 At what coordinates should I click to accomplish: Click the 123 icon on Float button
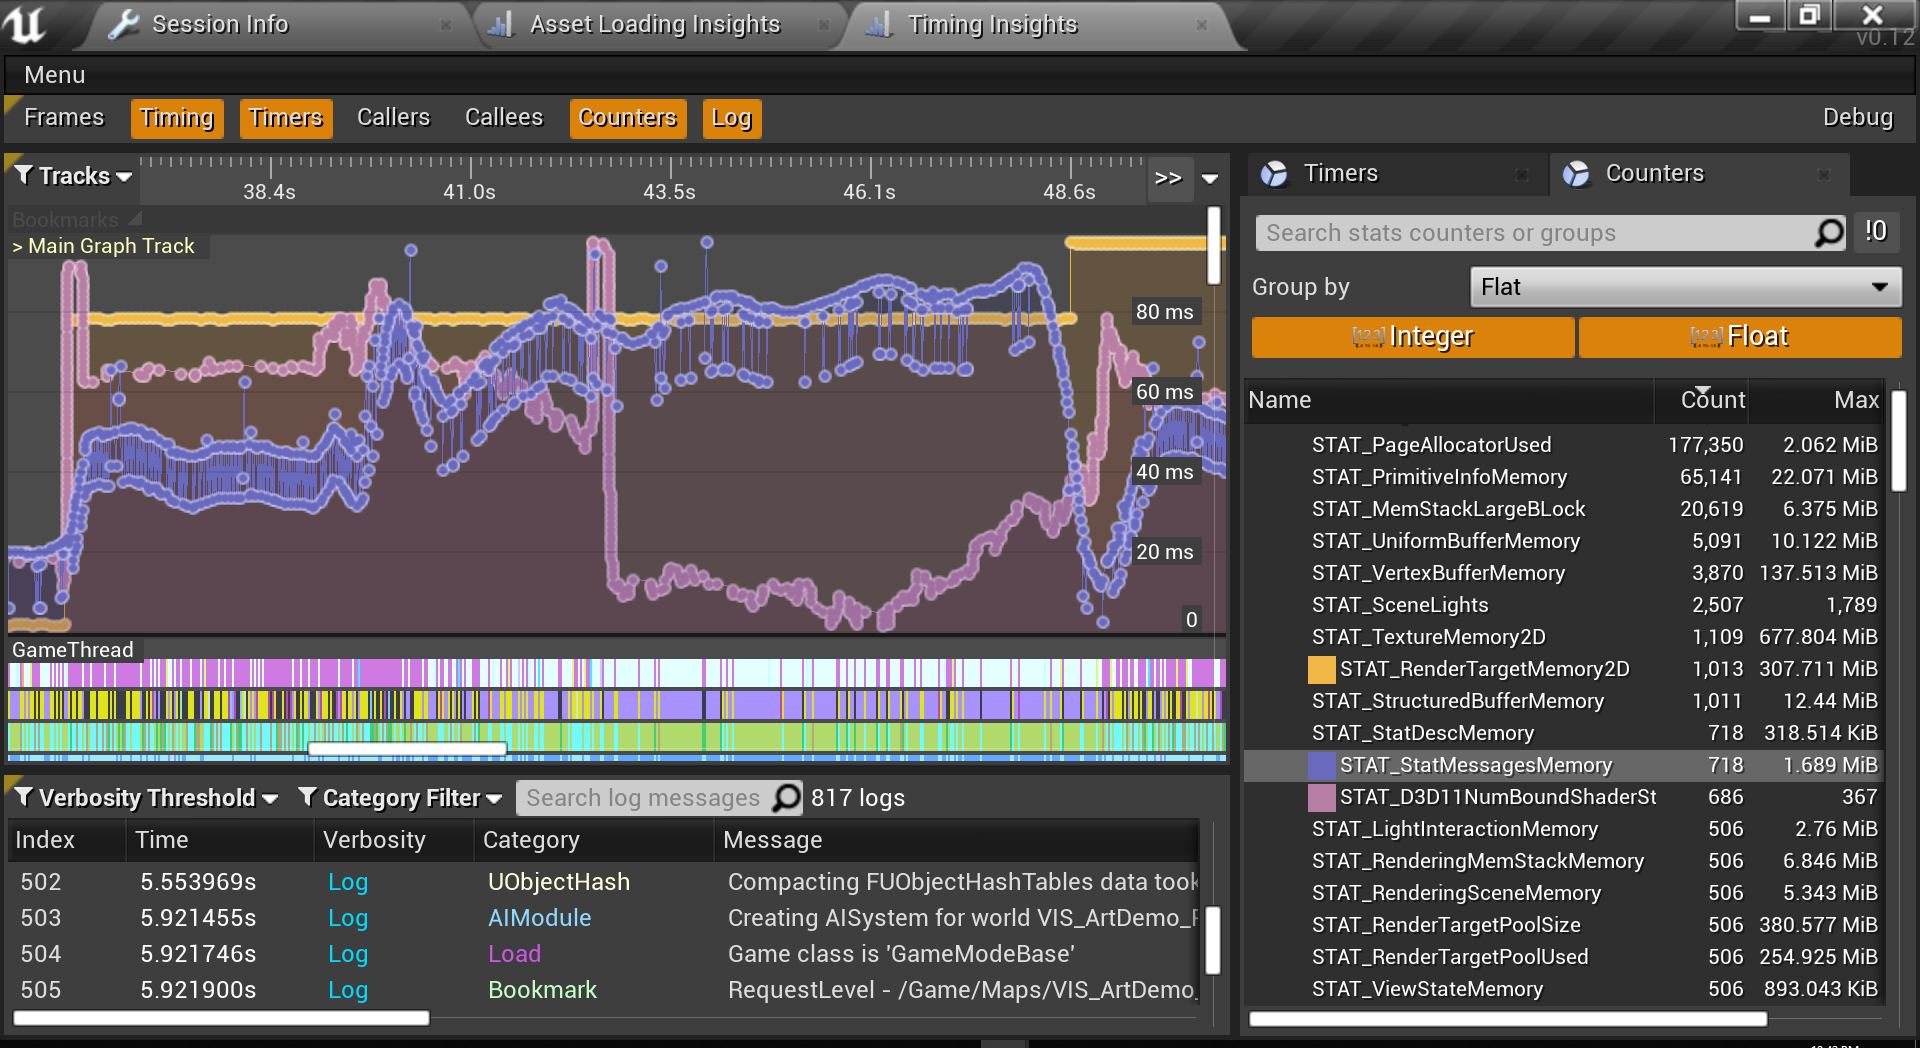click(1706, 336)
